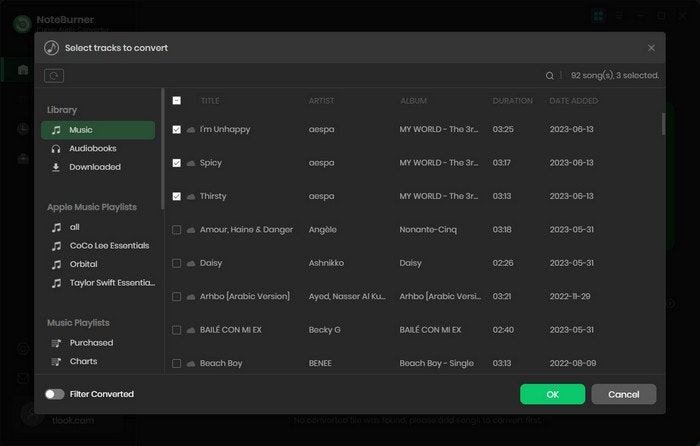Click the music note dialog title icon
Image resolution: width=700 pixels, height=446 pixels.
tap(51, 48)
